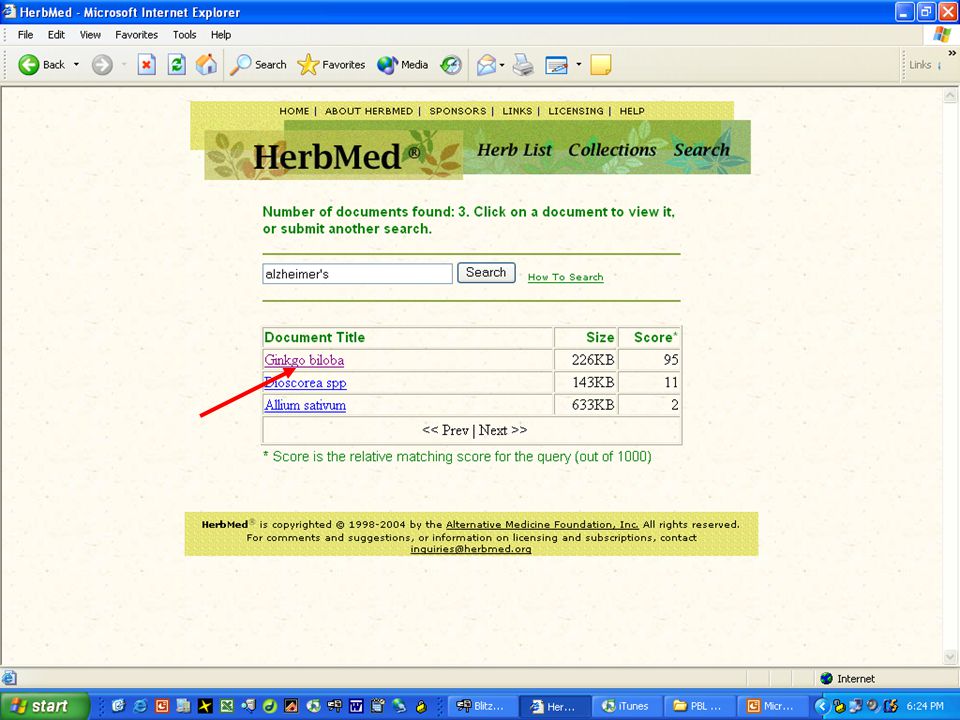Image resolution: width=960 pixels, height=720 pixels.
Task: Click the Start button
Action: 44,706
